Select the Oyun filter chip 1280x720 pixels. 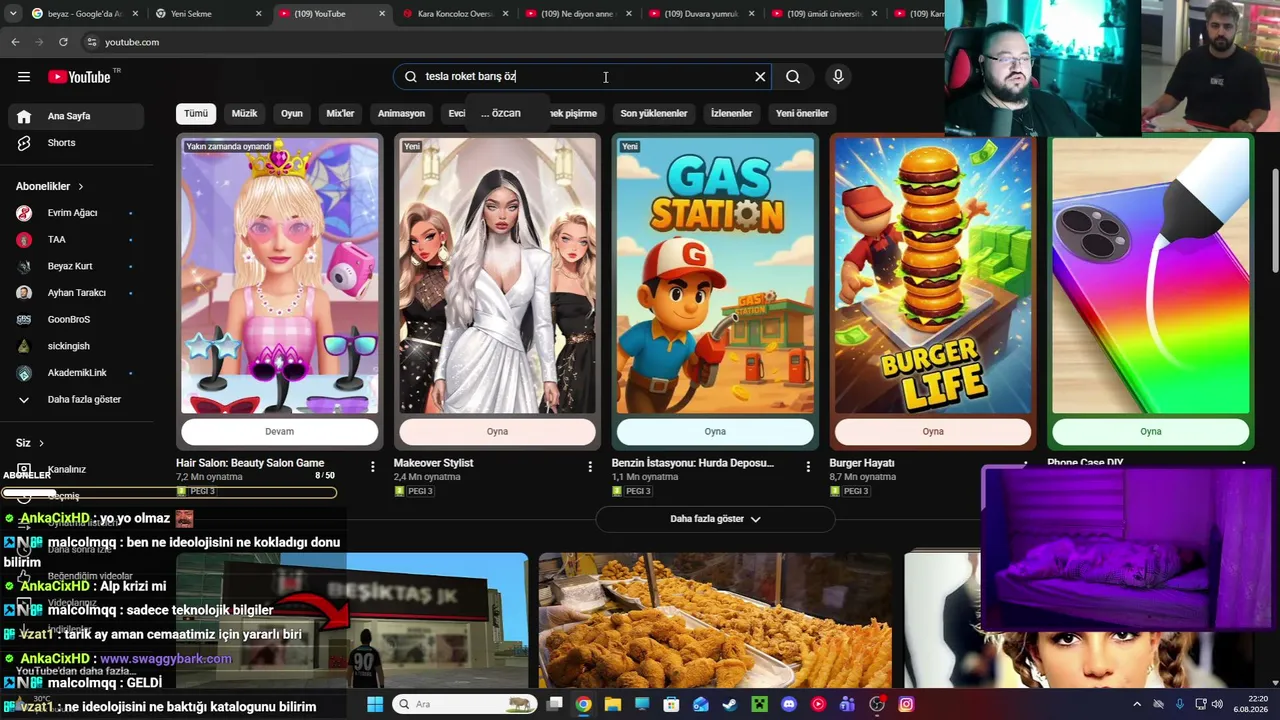click(292, 113)
